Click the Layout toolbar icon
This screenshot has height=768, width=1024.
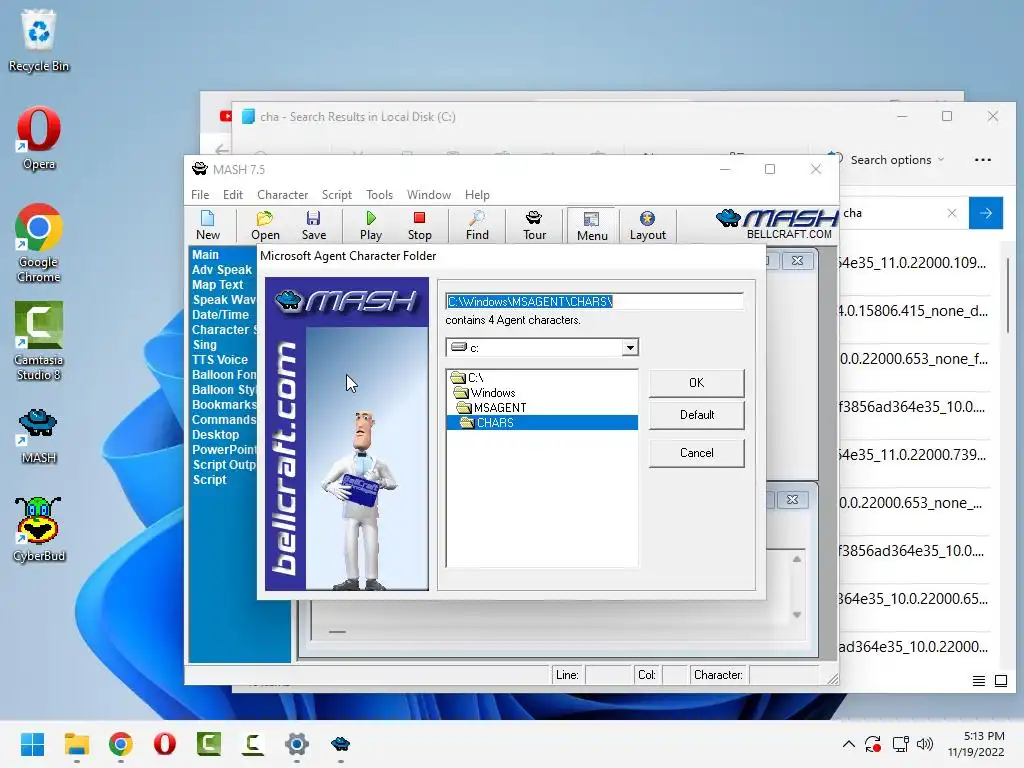647,225
